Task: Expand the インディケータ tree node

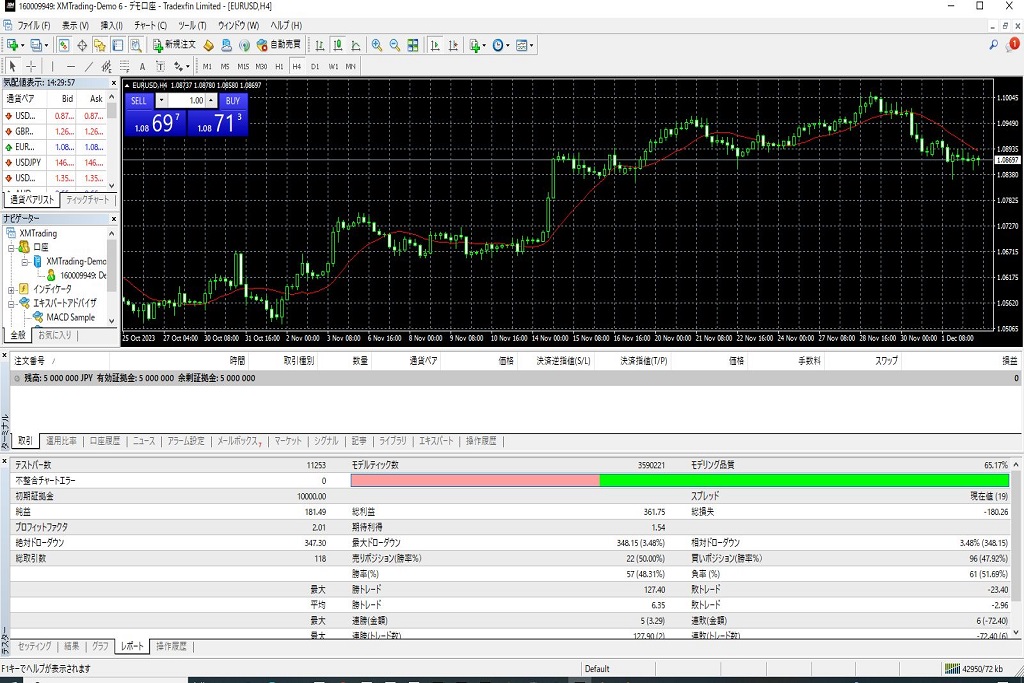Action: (11, 289)
